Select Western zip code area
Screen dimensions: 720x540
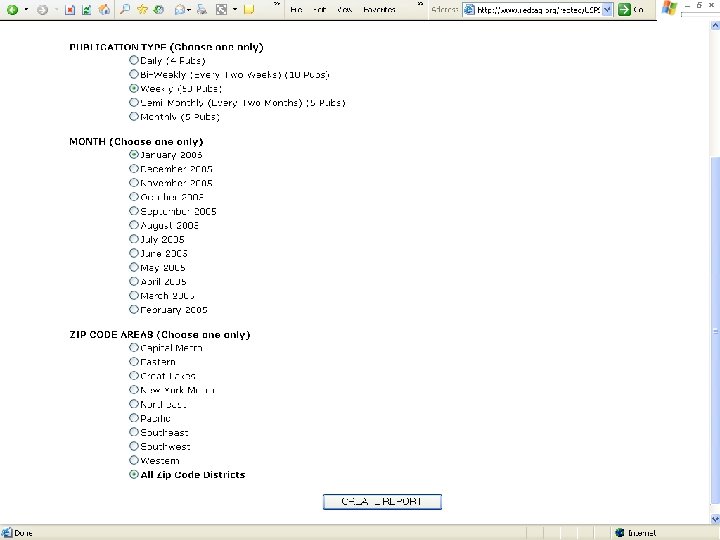134,460
